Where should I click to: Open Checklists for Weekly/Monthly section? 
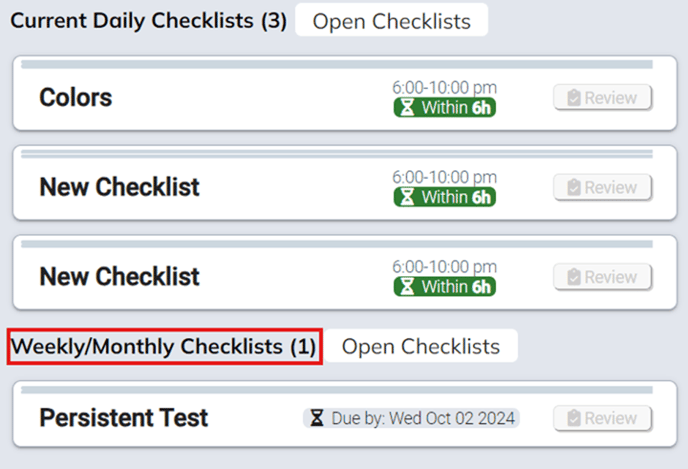[420, 346]
